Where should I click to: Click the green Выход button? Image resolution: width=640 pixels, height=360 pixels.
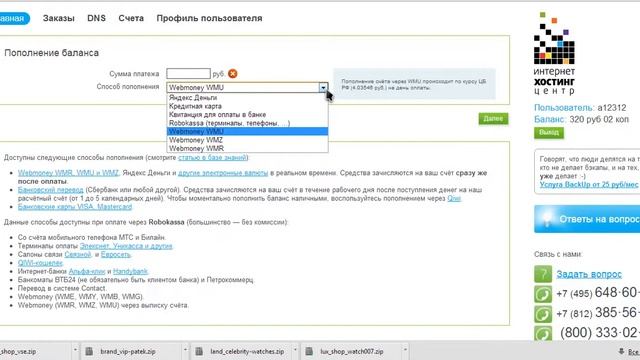tap(549, 133)
